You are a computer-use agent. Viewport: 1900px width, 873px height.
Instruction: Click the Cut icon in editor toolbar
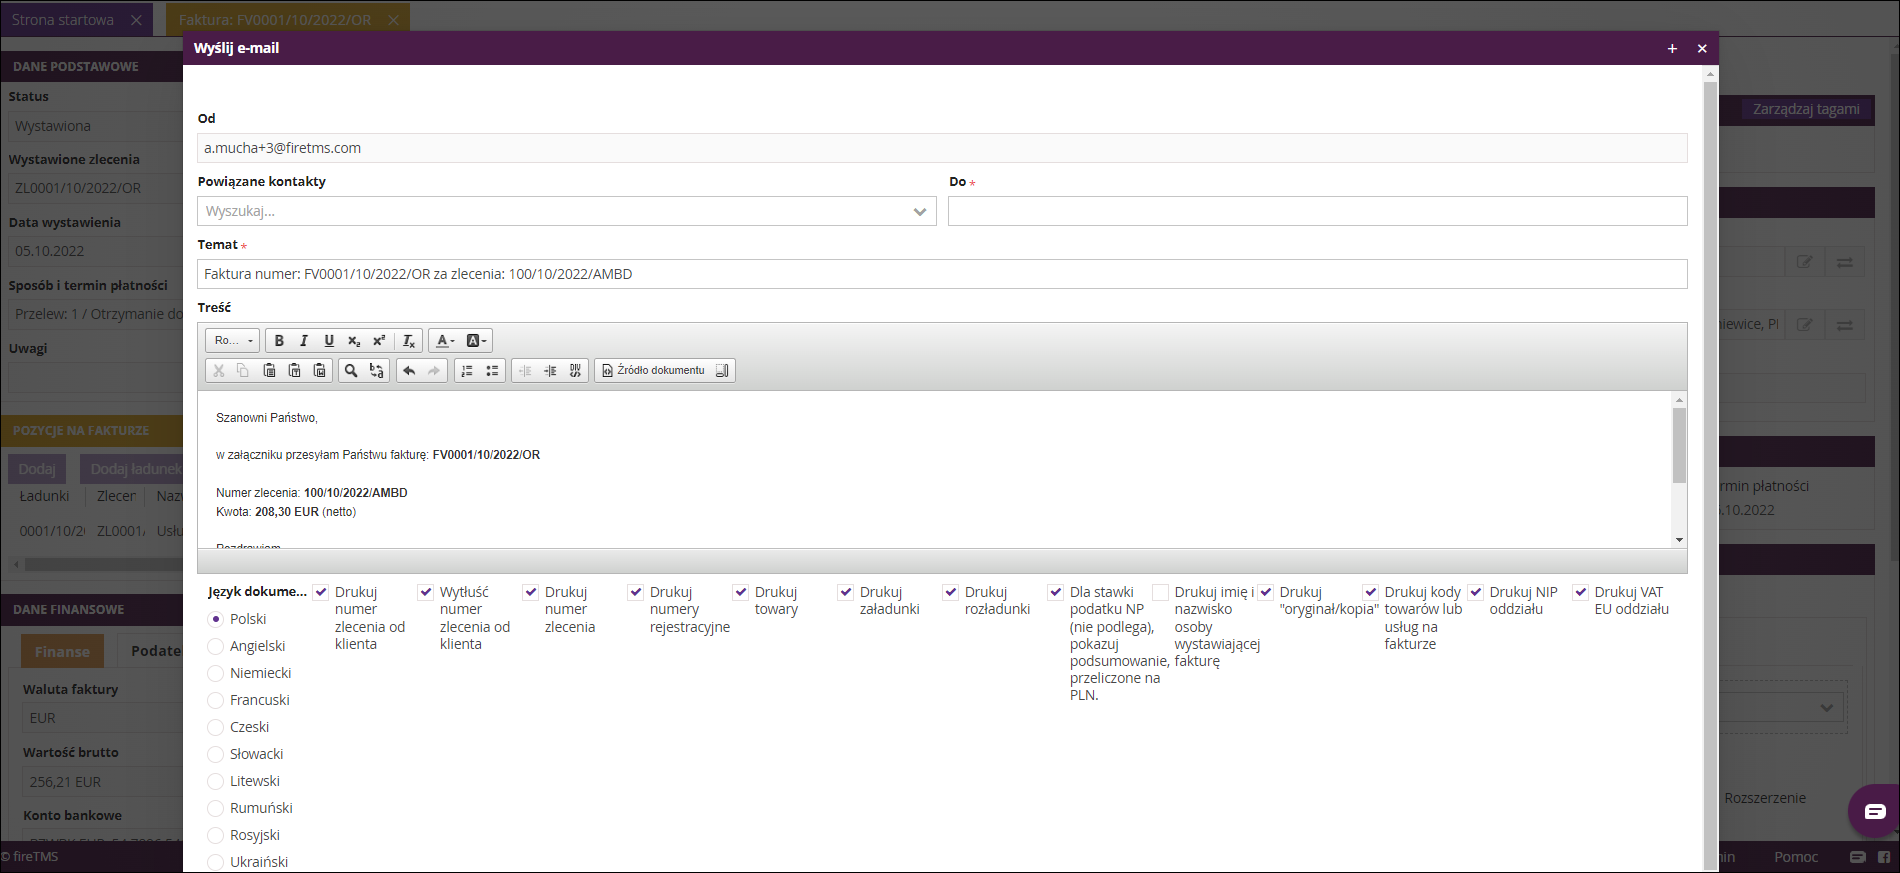coord(219,370)
